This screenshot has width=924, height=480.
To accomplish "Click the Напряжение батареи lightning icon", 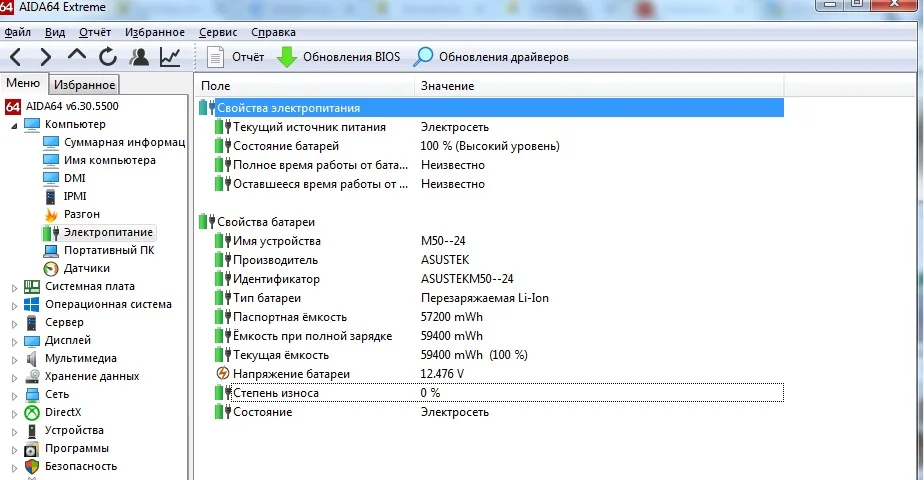I will coord(223,373).
